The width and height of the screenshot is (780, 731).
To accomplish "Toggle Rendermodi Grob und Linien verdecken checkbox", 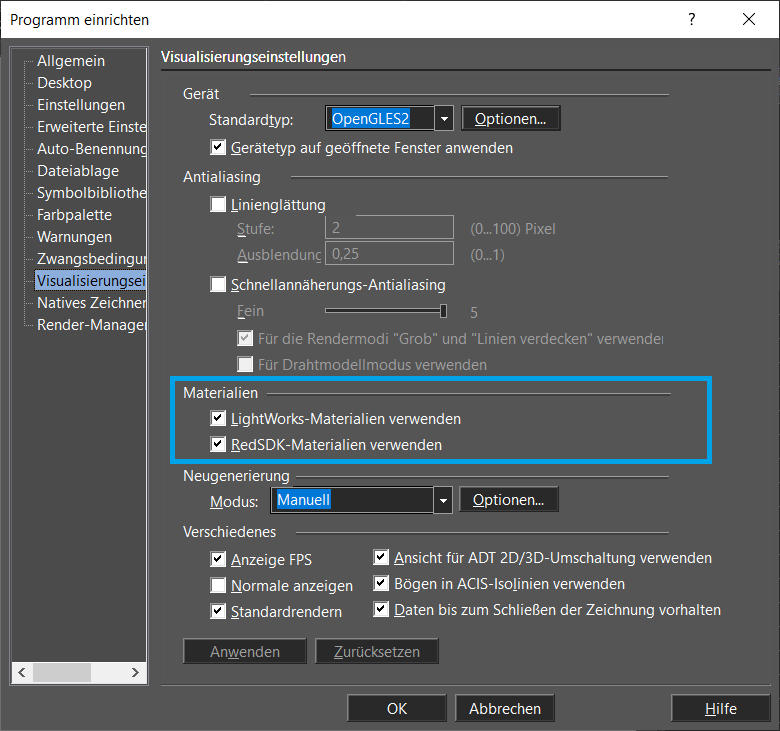I will click(245, 338).
